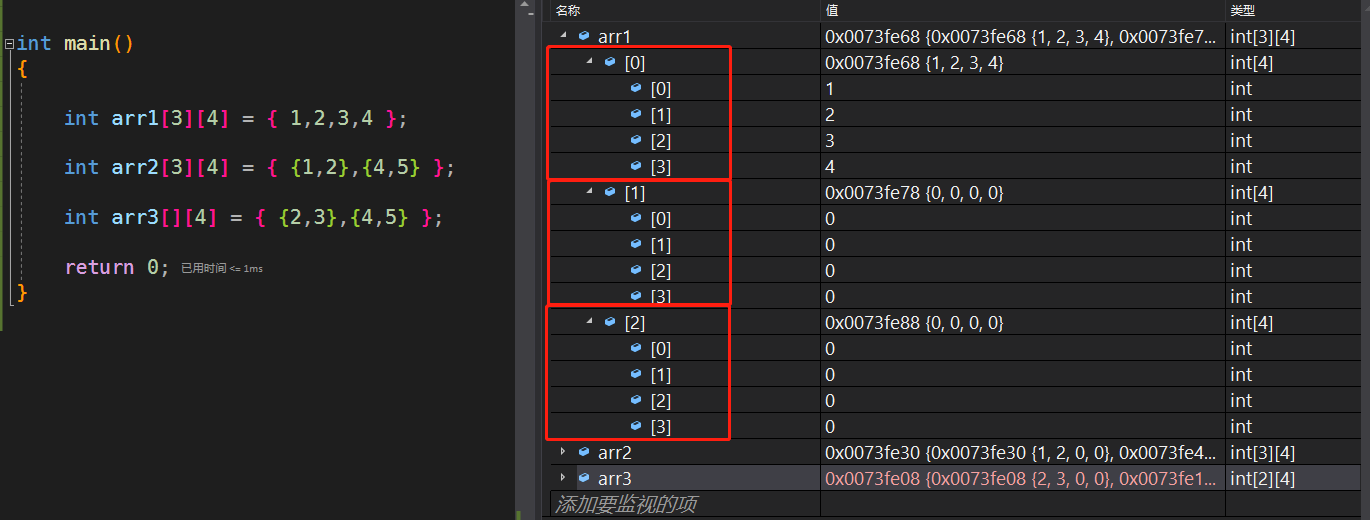Screen dimensions: 1370x520
Task: Select the arr2 name in the watch list
Action: tap(614, 452)
